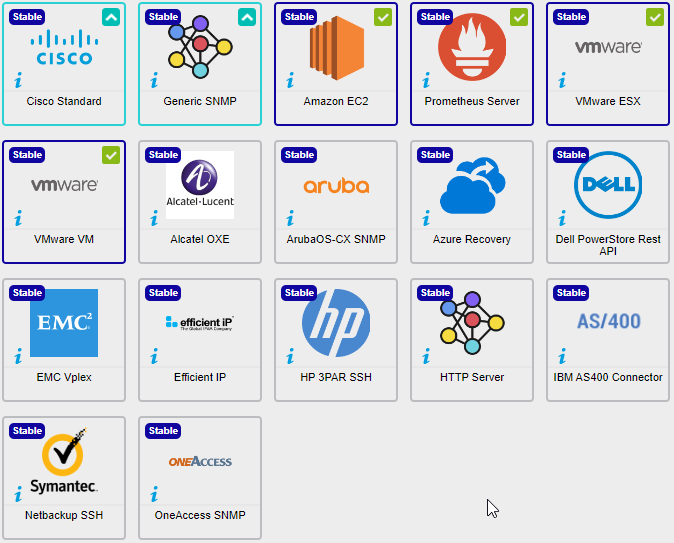Click the Stable badge on Efficient IP card
This screenshot has height=543, width=674.
coord(163,293)
